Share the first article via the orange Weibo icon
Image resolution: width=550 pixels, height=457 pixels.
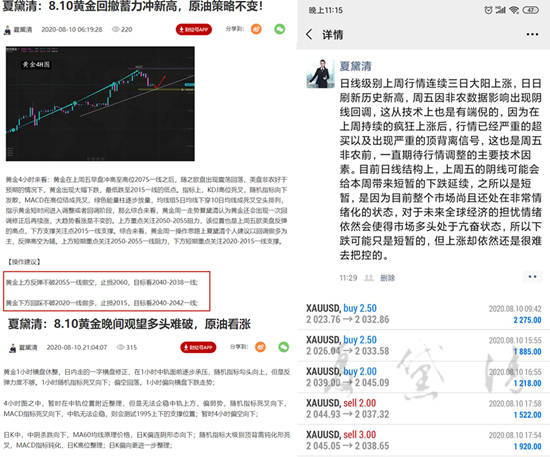[256, 29]
